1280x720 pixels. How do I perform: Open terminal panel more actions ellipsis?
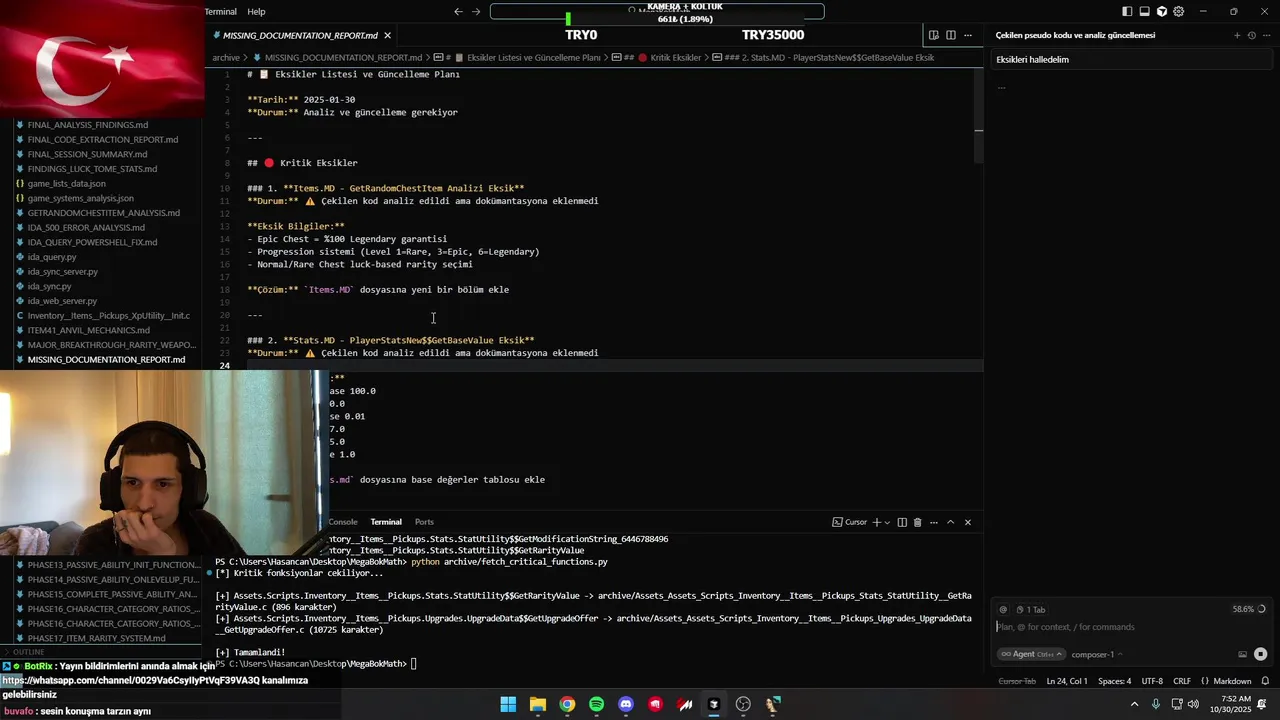(x=934, y=522)
